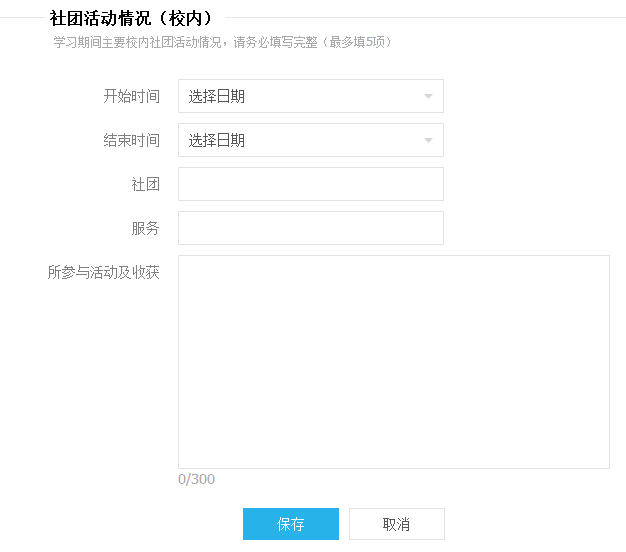This screenshot has height=552, width=626.
Task: Click inside the 所参与活动及收获 text area
Action: coord(394,362)
